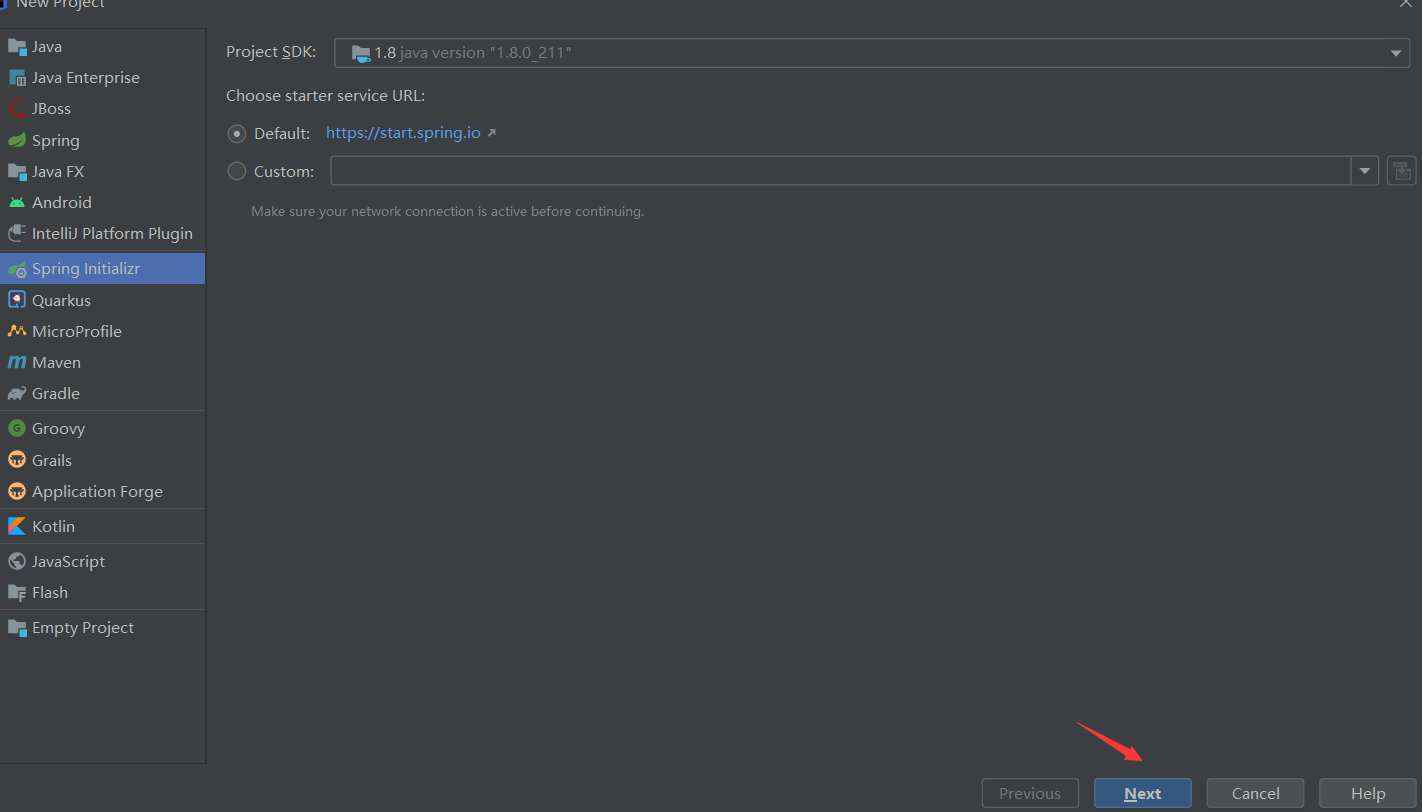Pick Maven in the generator list

(102, 362)
